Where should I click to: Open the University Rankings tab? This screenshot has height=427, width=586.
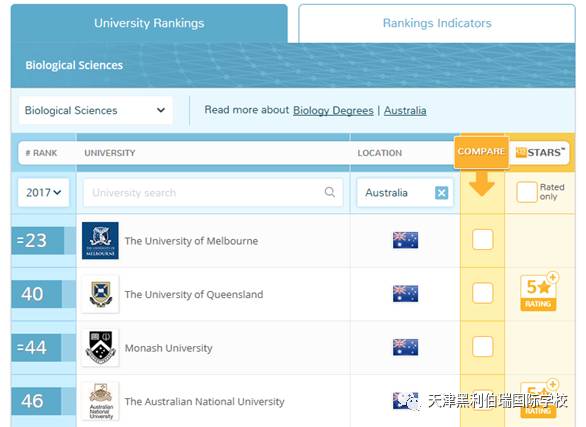(x=149, y=23)
